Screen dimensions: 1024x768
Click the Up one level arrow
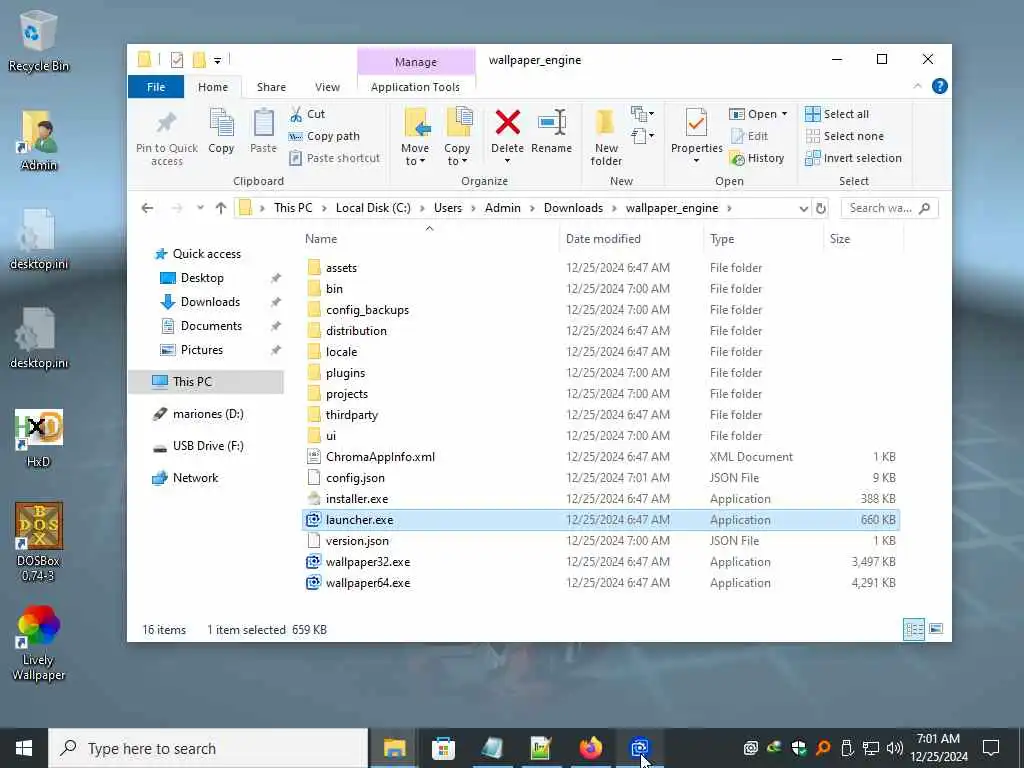tap(221, 208)
